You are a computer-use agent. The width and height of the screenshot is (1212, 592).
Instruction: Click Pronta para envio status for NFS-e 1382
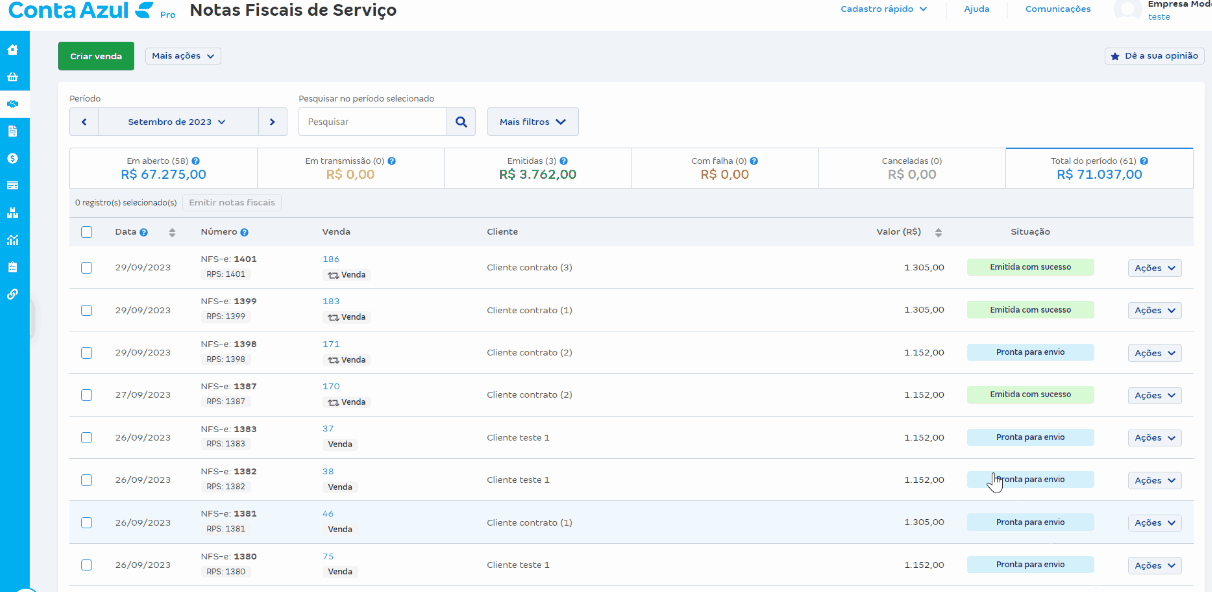tap(1030, 480)
